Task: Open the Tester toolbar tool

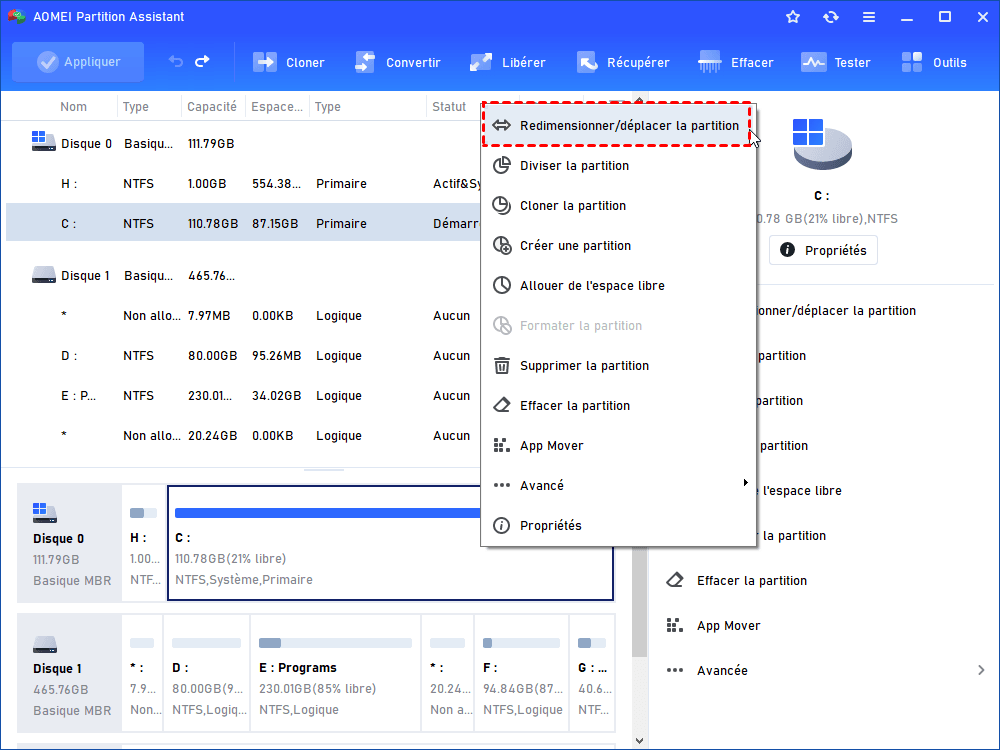Action: click(x=835, y=62)
